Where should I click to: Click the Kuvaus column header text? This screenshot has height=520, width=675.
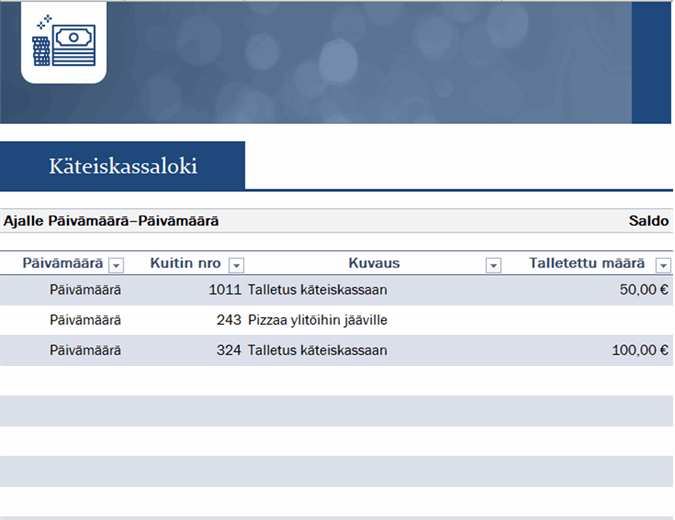click(x=374, y=263)
